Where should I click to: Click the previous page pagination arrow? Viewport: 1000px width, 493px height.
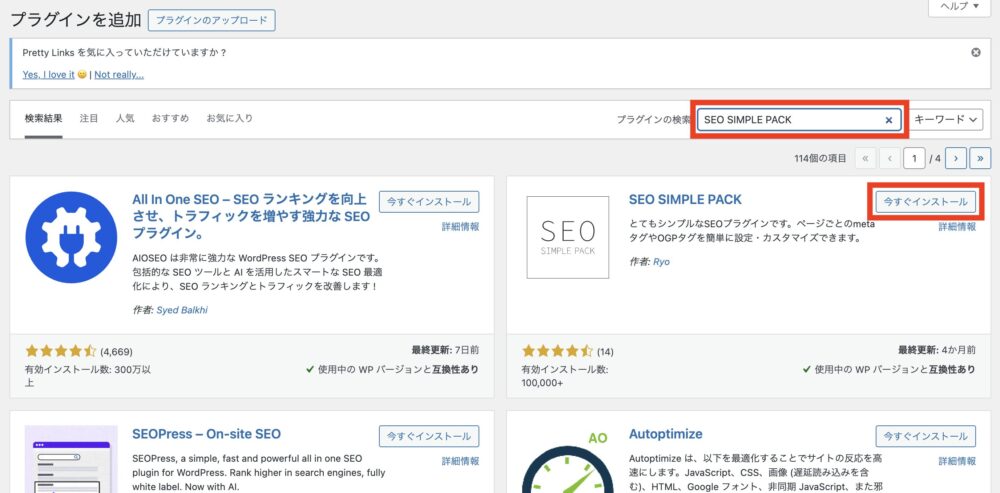[x=889, y=158]
